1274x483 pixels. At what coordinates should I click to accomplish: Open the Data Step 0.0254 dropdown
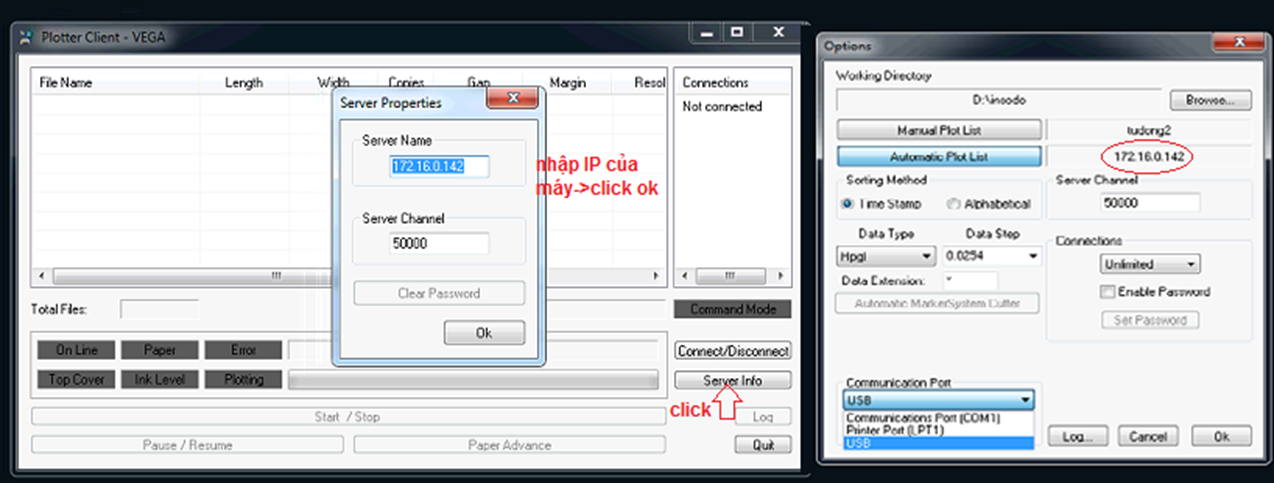992,256
